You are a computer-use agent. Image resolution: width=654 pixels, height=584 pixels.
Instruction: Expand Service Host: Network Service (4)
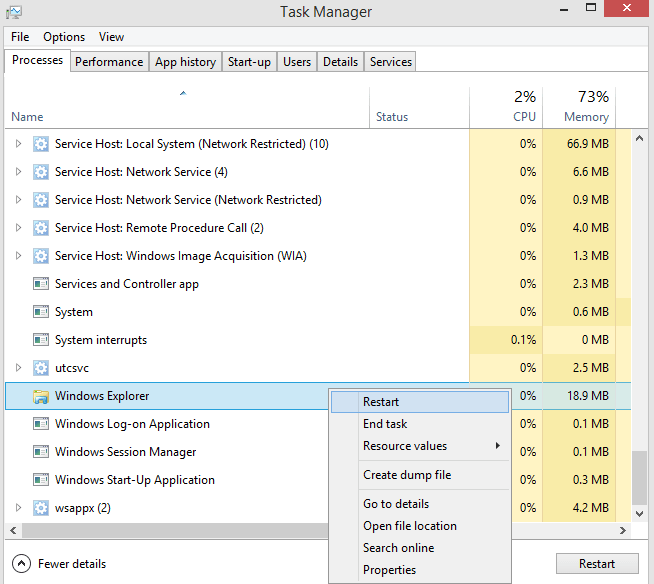(x=18, y=171)
